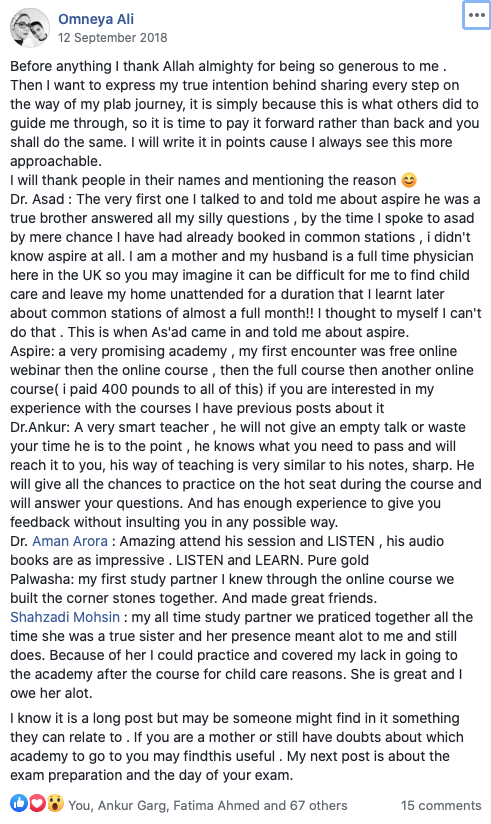Click Omneya Ali's profile picture
The width and height of the screenshot is (491, 824).
point(29,27)
